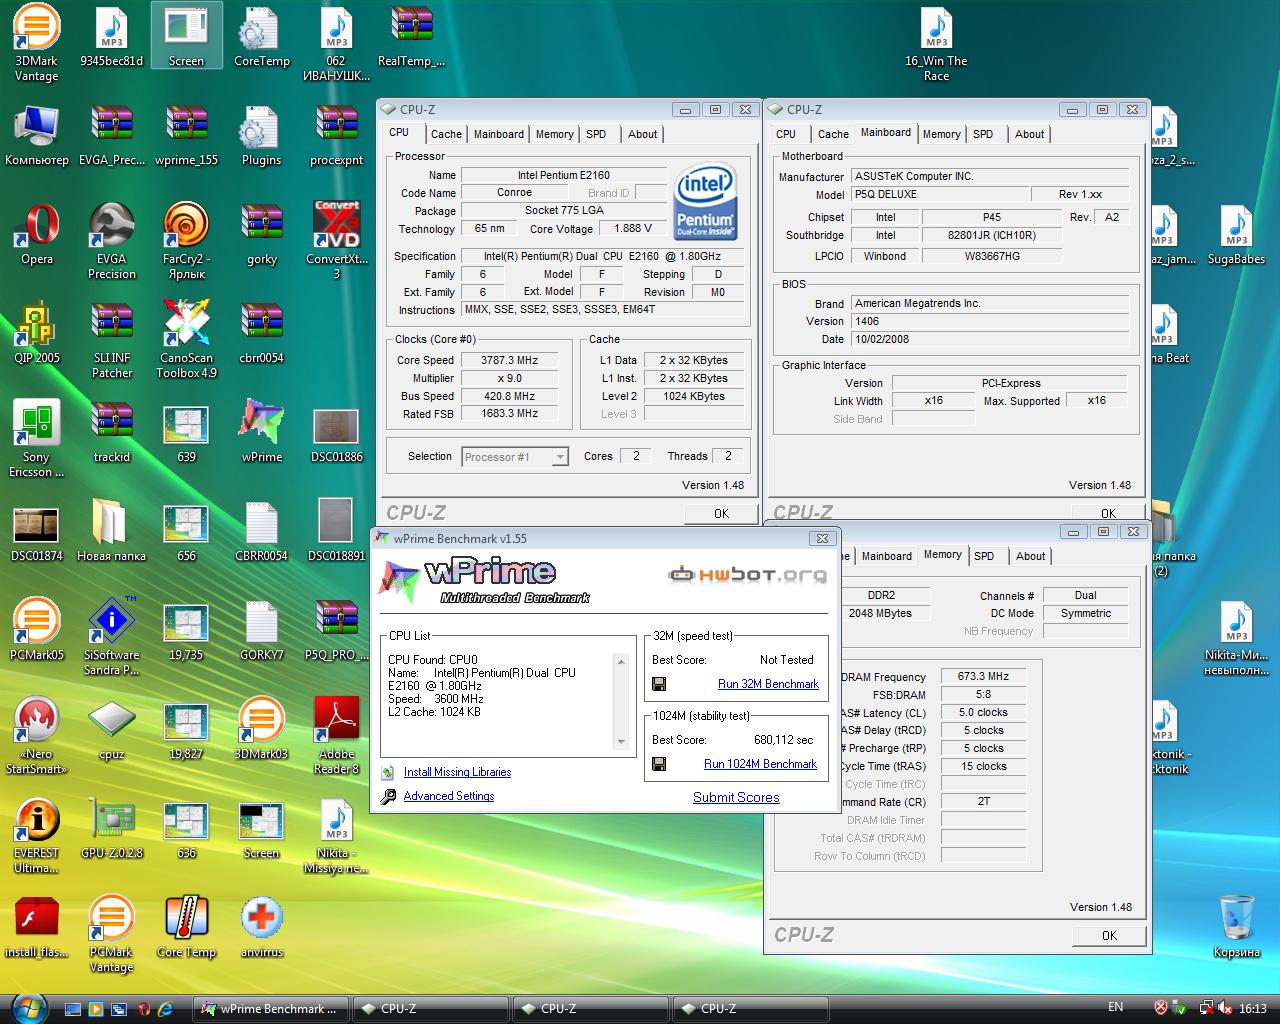Click the taskbar clock 16:13
Image resolution: width=1280 pixels, height=1024 pixels.
(x=1252, y=1008)
